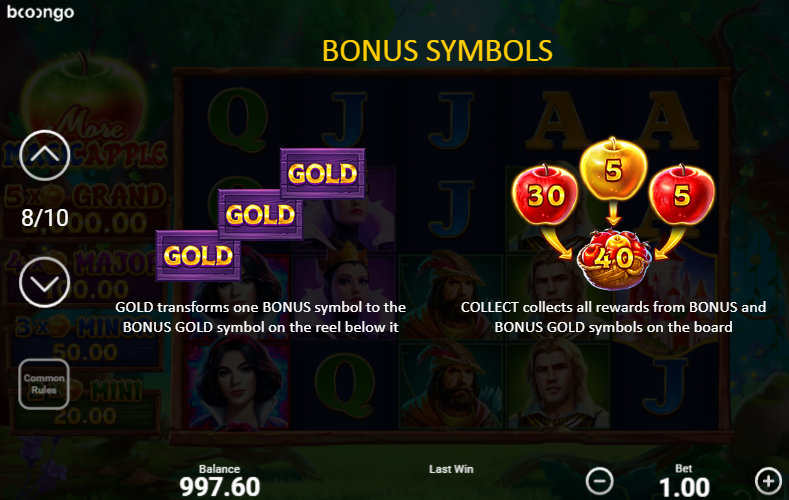Image resolution: width=789 pixels, height=500 pixels.
Task: Click the Last Win label
Action: (451, 469)
